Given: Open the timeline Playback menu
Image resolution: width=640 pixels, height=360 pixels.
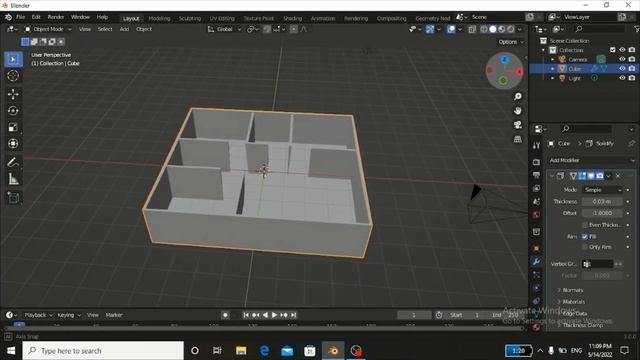Looking at the screenshot, I should pos(38,315).
